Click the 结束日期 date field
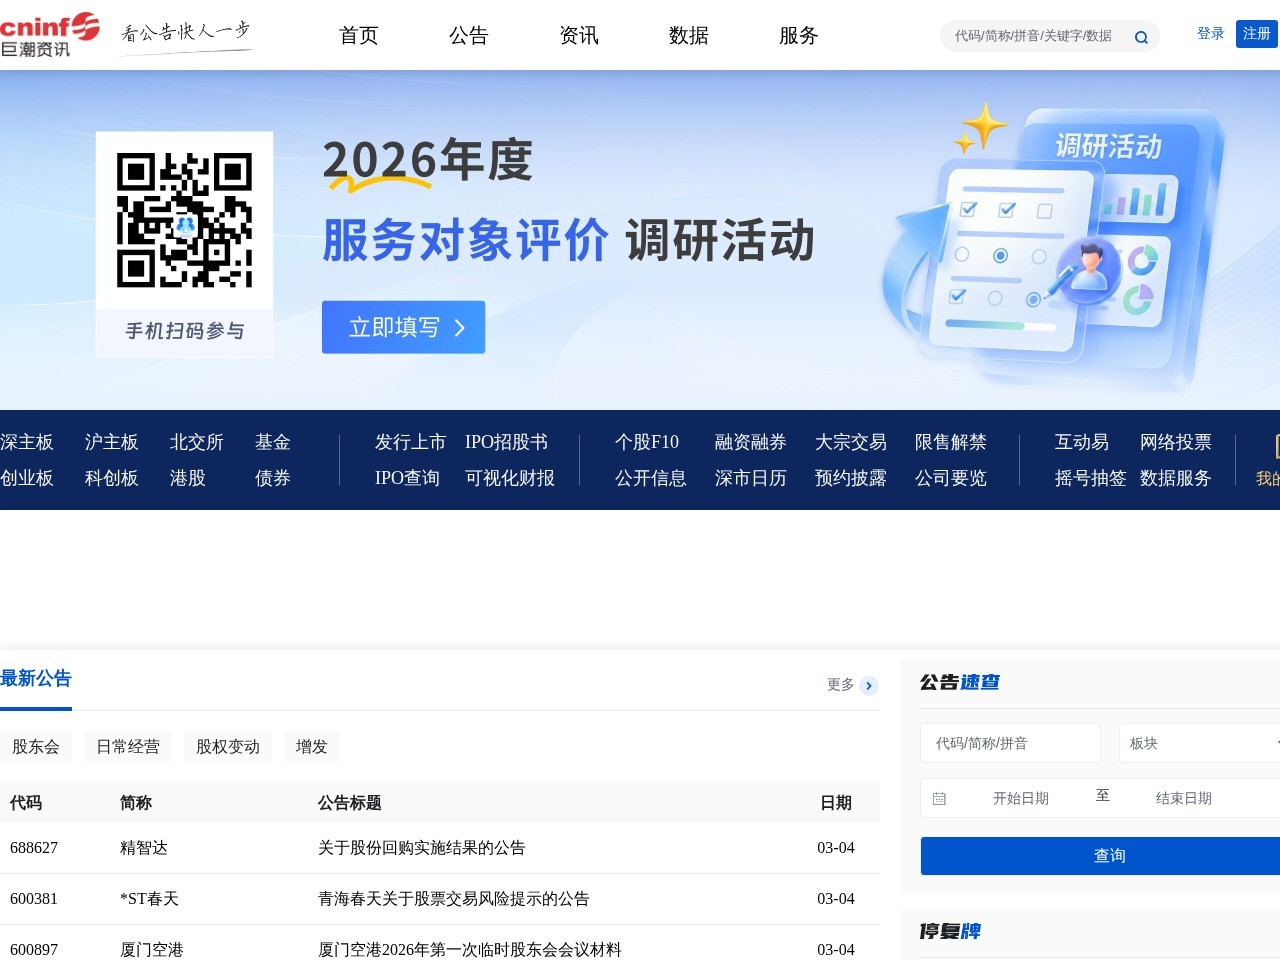 pos(1184,798)
